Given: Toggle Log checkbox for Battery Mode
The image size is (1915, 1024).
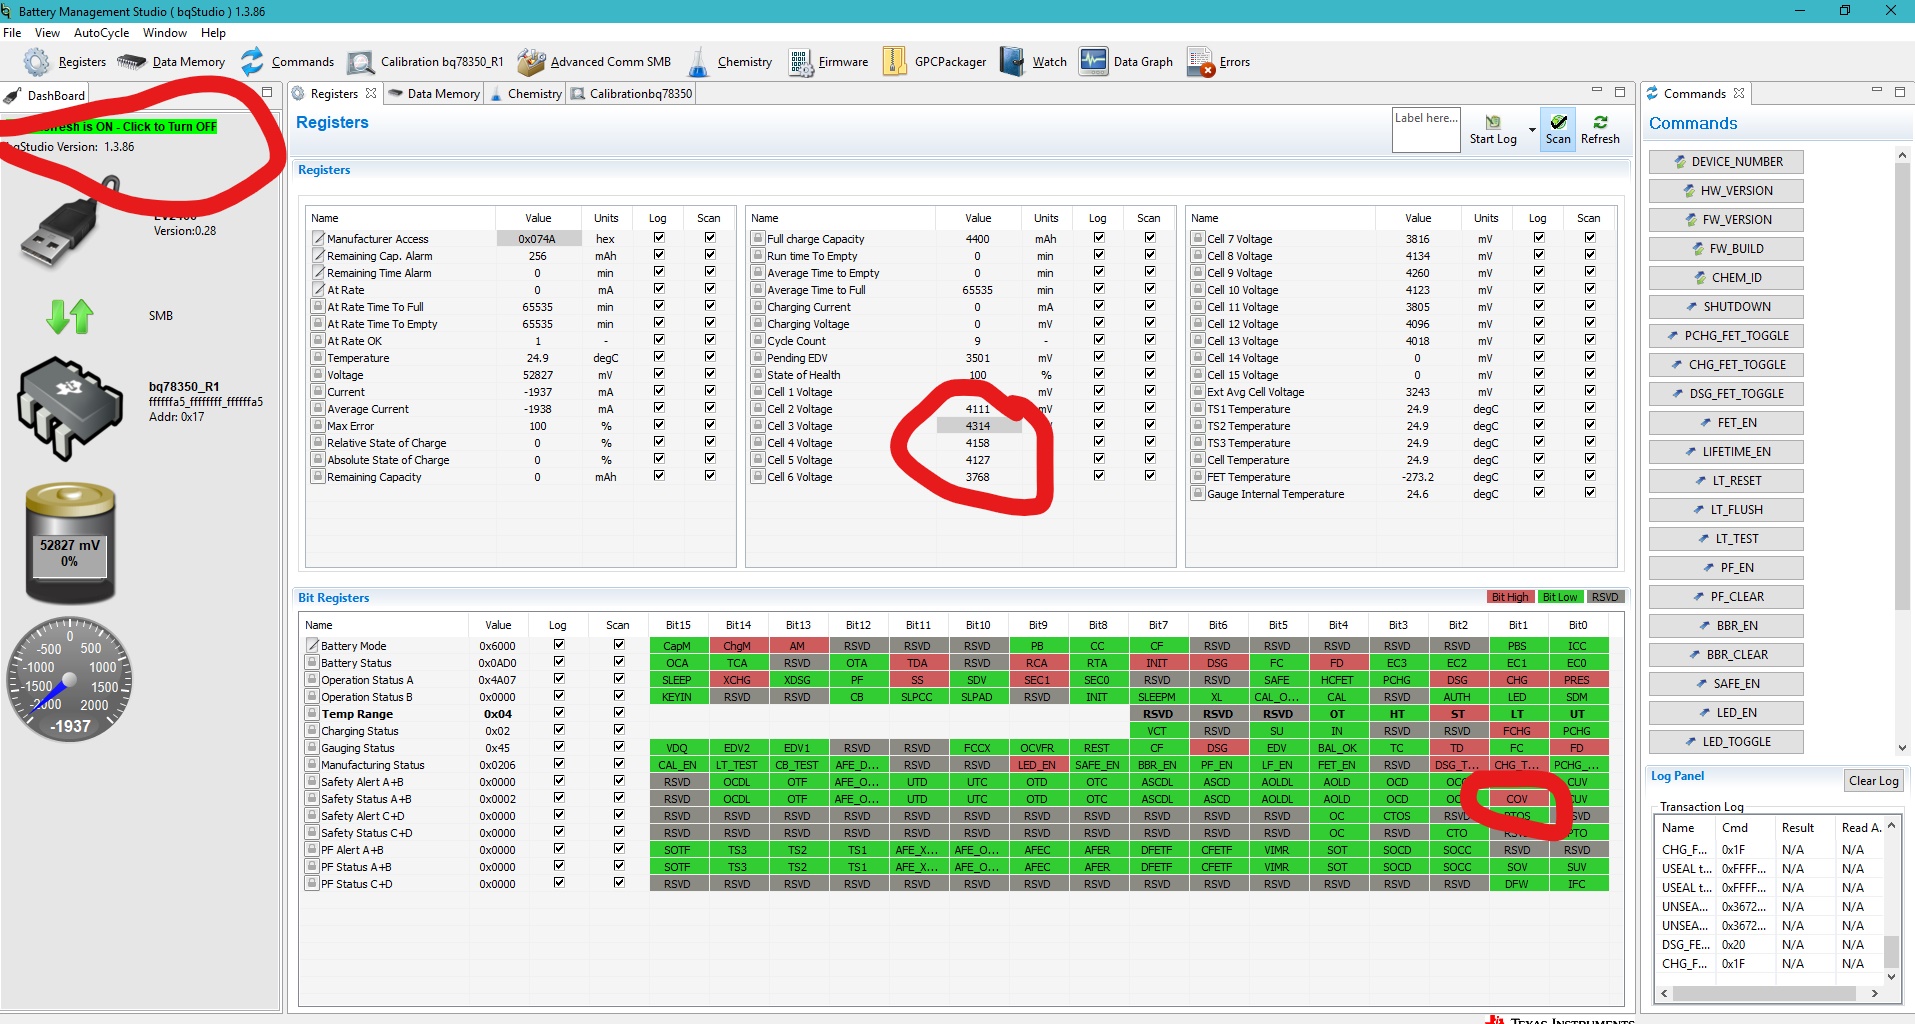Looking at the screenshot, I should click(558, 645).
